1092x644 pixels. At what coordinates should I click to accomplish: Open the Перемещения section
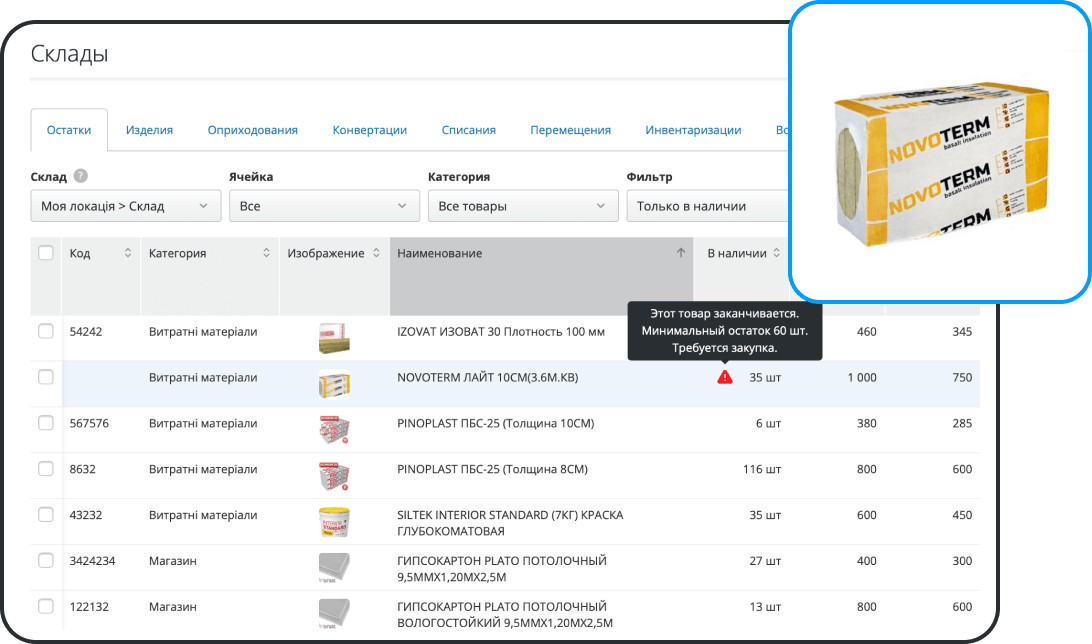click(x=571, y=129)
